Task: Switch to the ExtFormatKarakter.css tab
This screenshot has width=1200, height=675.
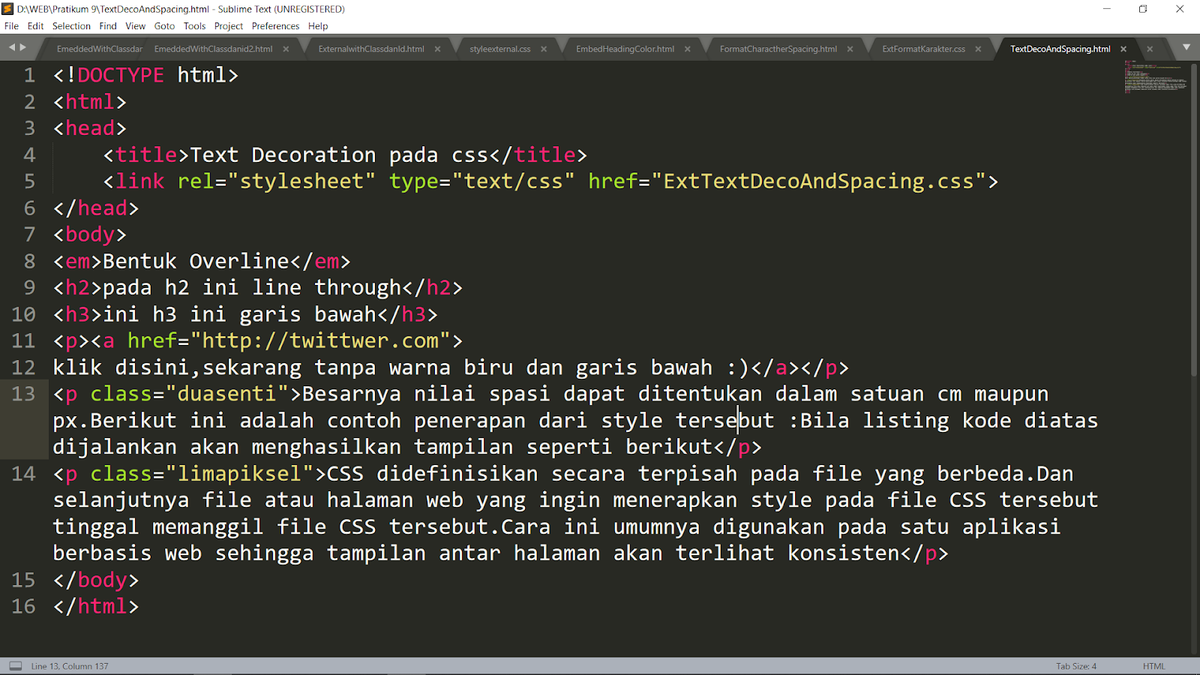Action: point(924,48)
